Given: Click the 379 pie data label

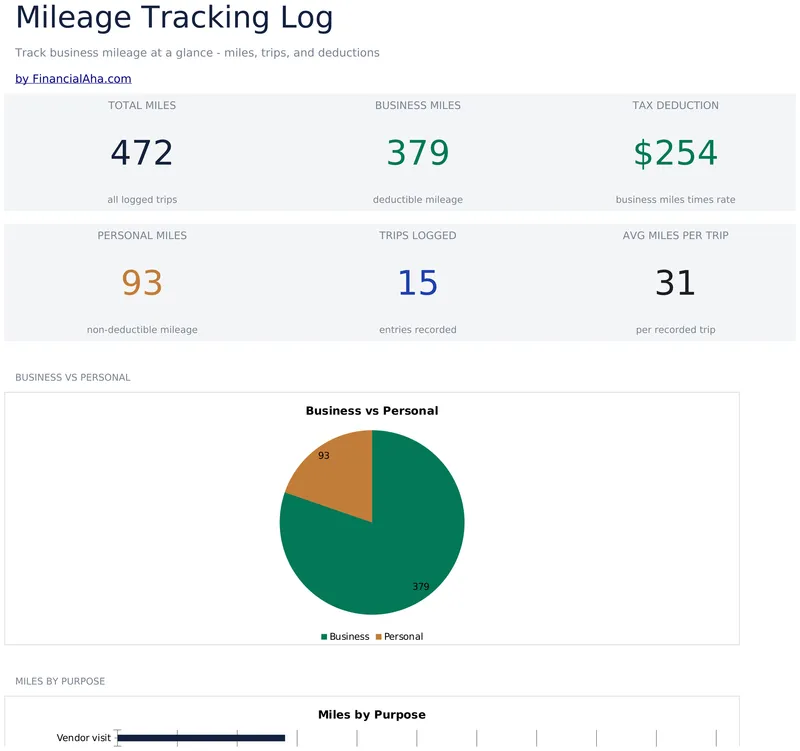Looking at the screenshot, I should [x=420, y=586].
